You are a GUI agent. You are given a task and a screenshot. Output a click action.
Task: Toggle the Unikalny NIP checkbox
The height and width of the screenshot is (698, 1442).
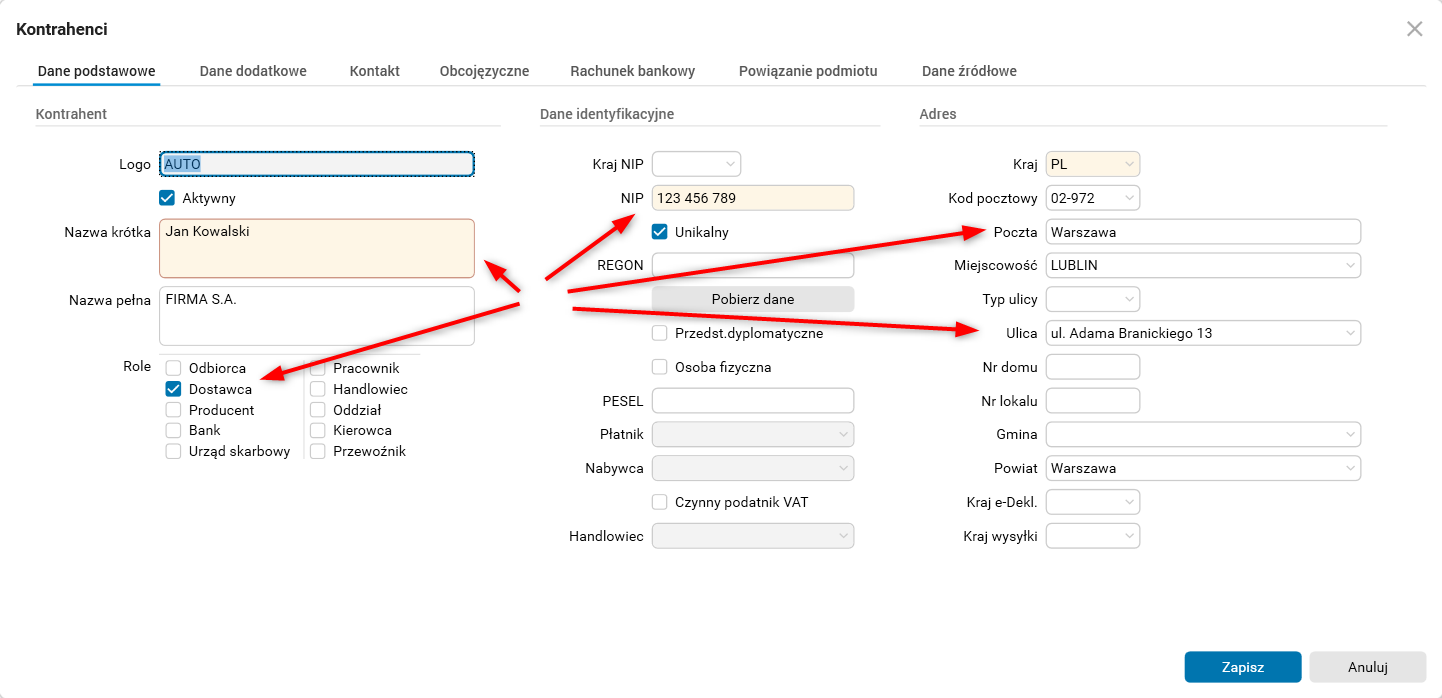[660, 232]
